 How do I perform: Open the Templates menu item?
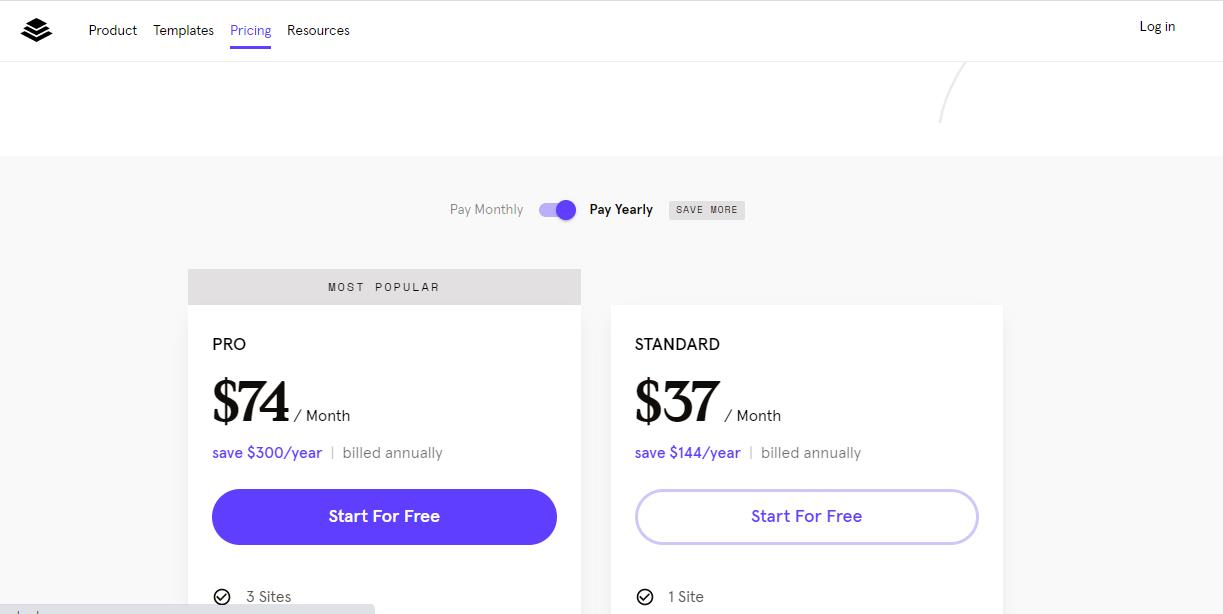coord(183,30)
